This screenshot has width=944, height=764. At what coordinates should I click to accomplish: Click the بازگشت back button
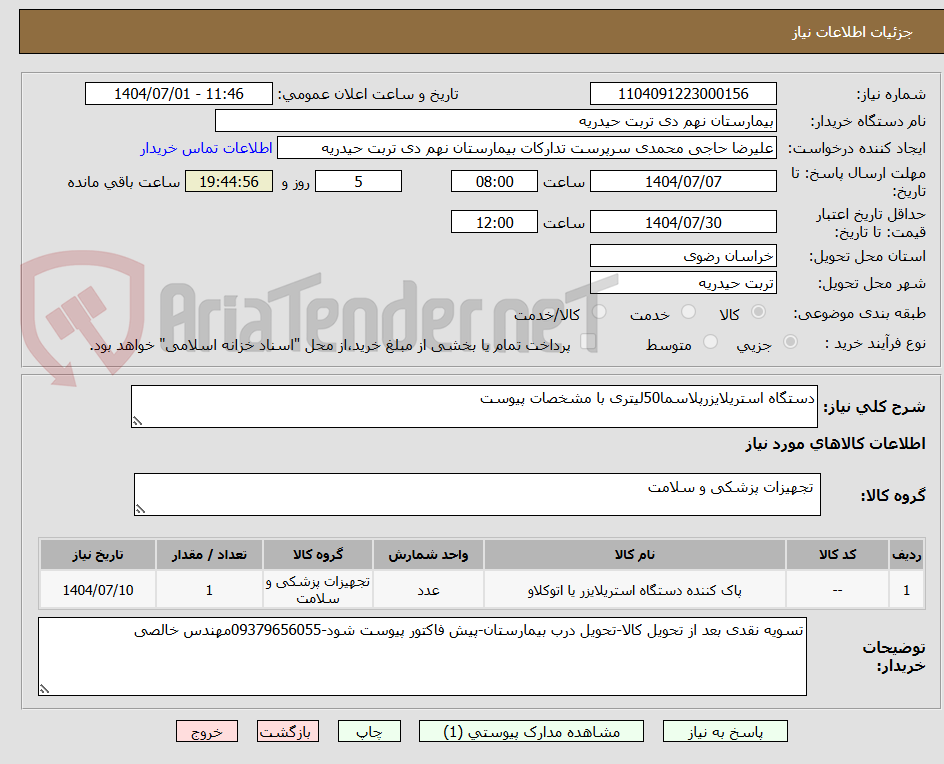pyautogui.click(x=287, y=731)
